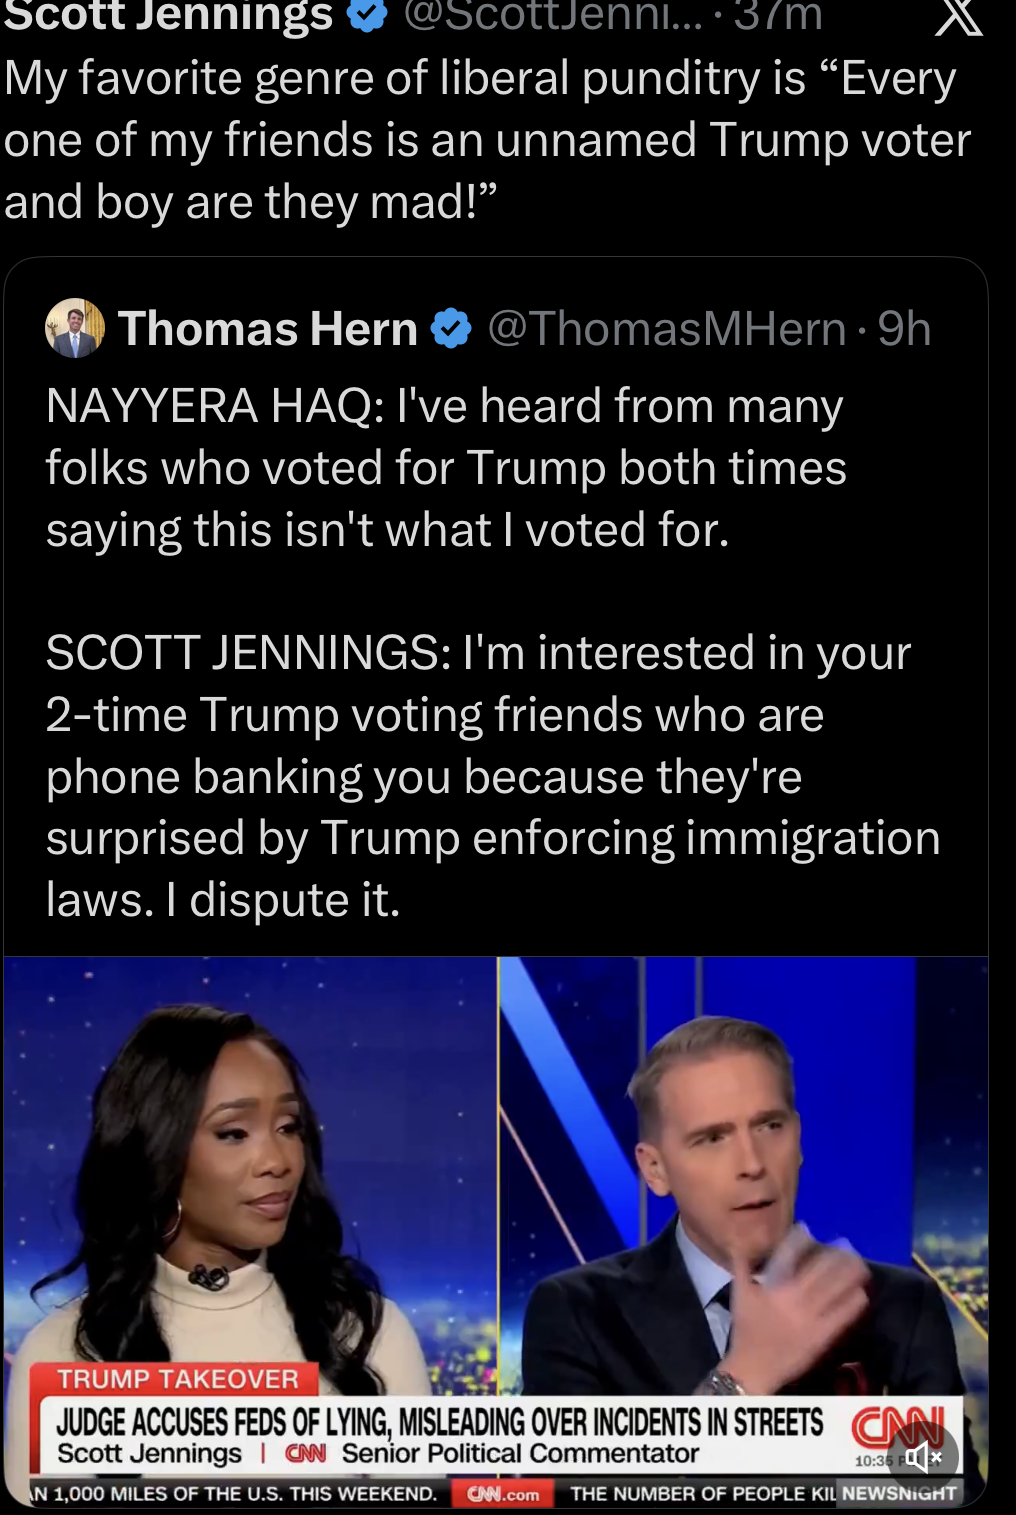Screen dimensions: 1016x1515
Task: Click the @ThomasMHern handle
Action: point(666,329)
